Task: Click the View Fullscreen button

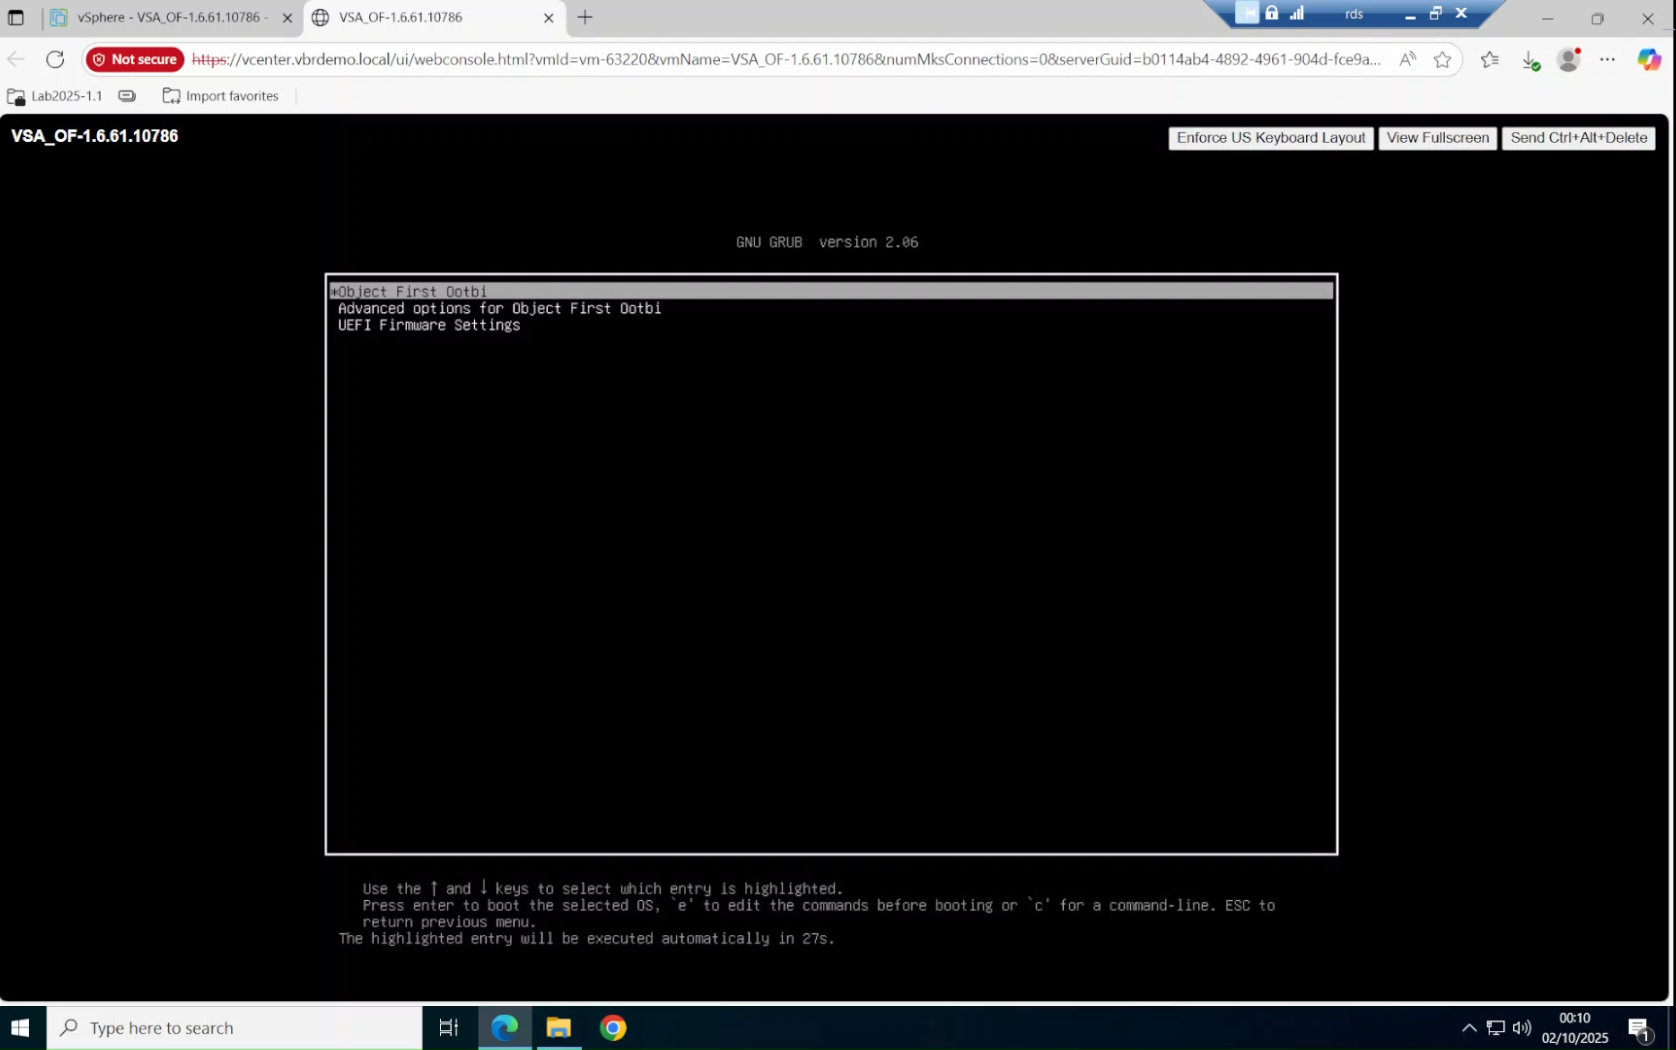Action: 1437,138
